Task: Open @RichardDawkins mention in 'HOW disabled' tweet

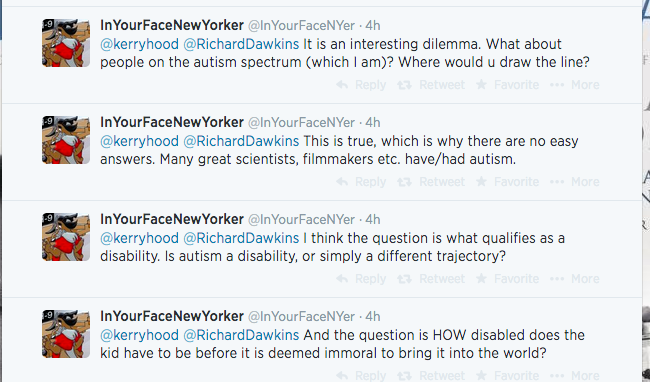Action: coord(241,335)
